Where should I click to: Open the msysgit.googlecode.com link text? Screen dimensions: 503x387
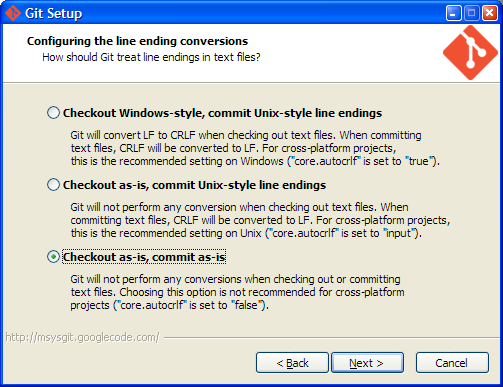coord(82,337)
